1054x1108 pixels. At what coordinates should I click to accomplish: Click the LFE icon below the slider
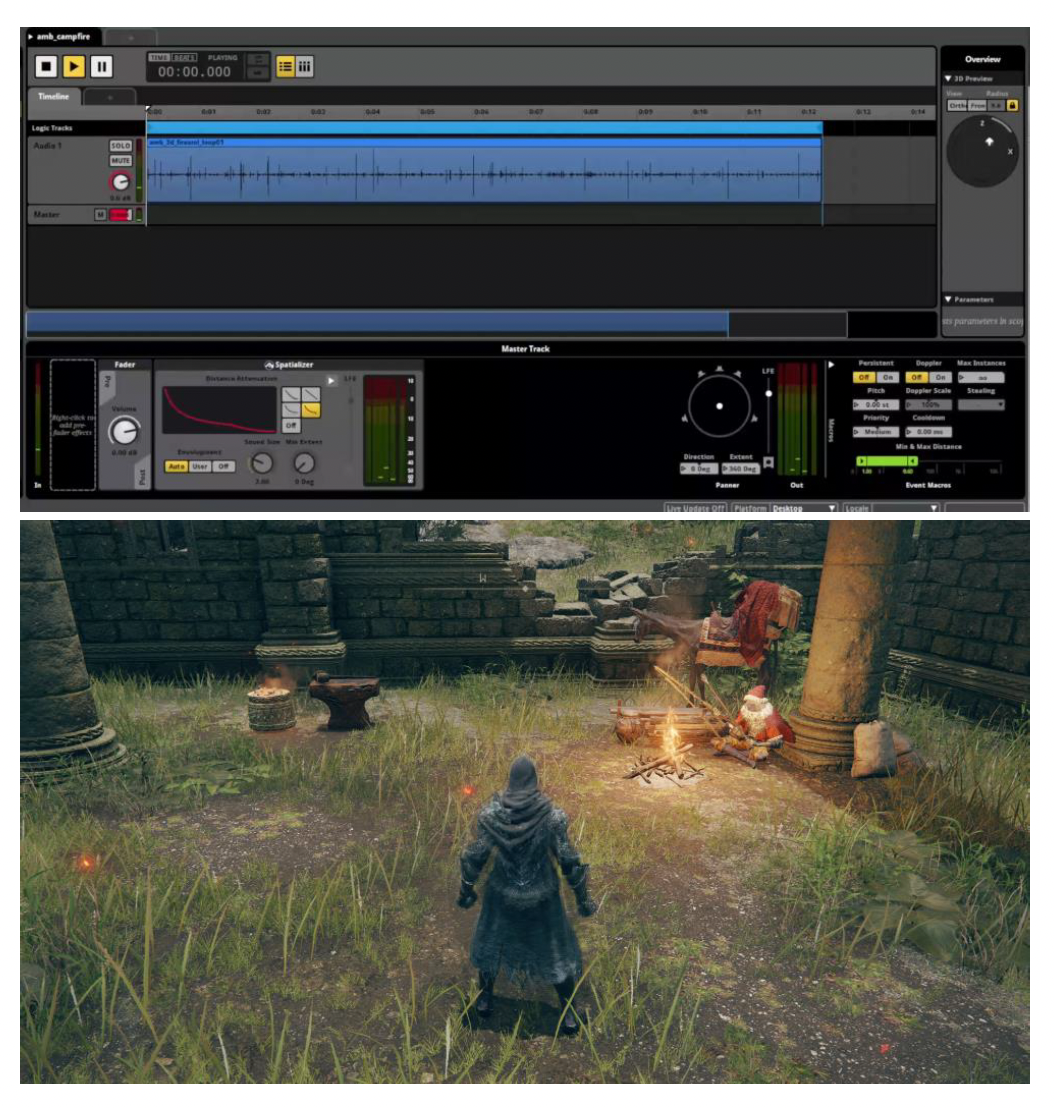[768, 462]
